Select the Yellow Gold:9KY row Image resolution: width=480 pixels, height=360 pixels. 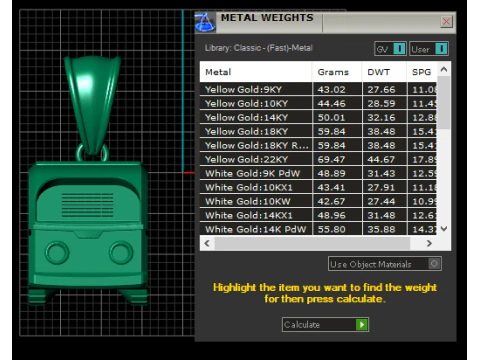pos(318,89)
